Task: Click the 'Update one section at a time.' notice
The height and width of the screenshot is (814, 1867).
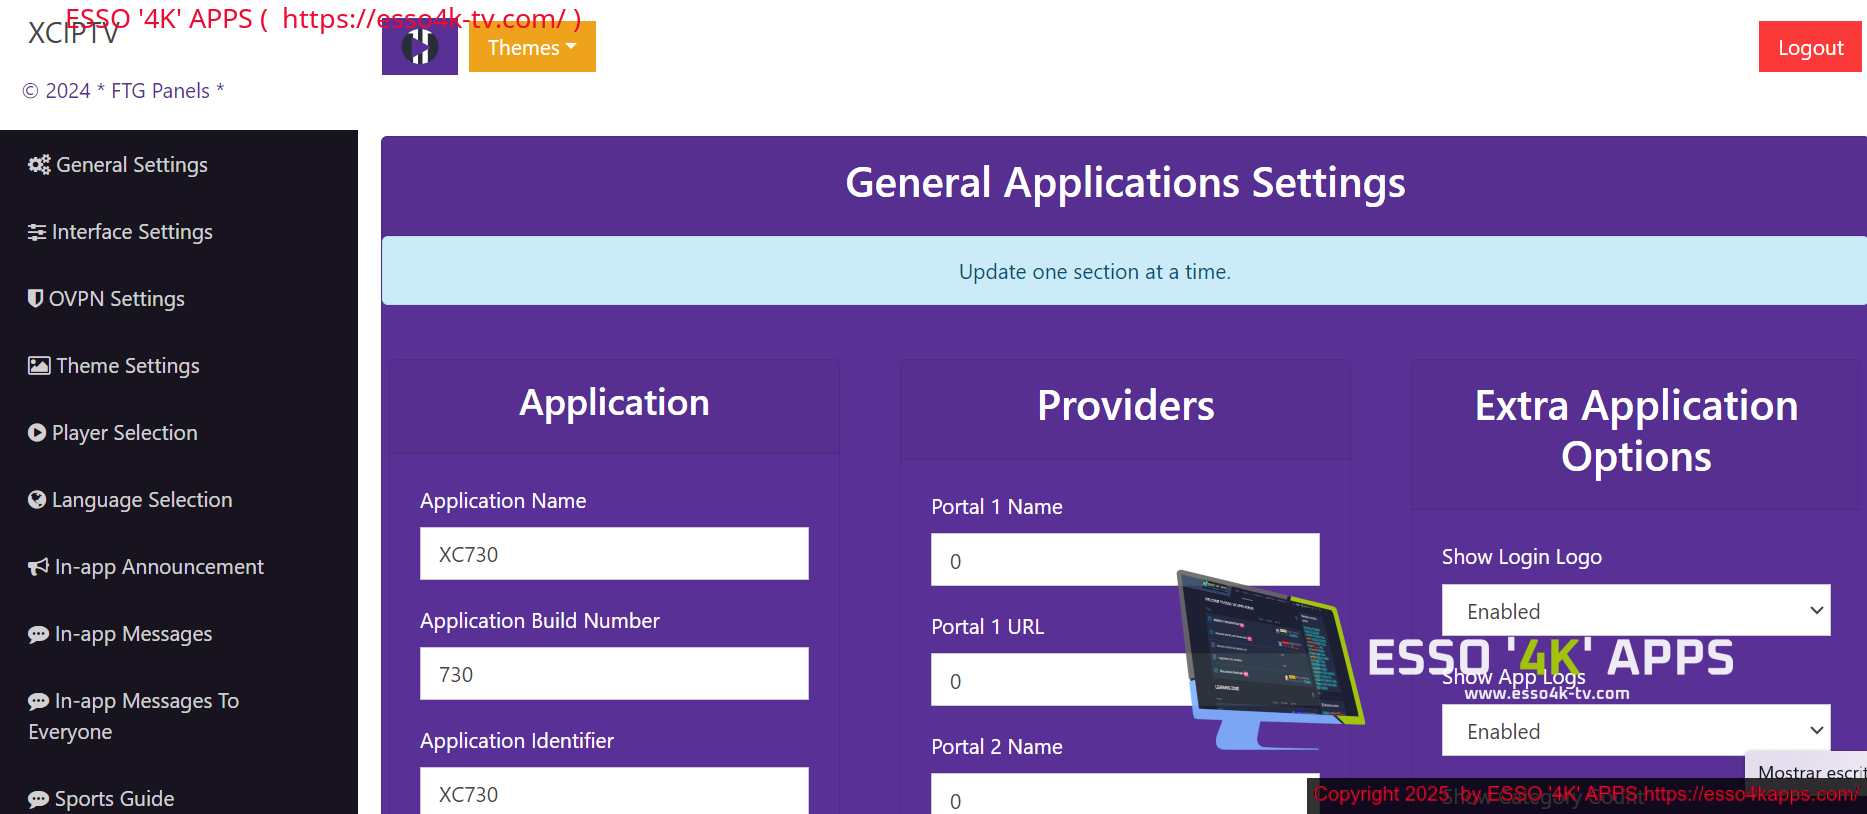Action: pos(1095,272)
